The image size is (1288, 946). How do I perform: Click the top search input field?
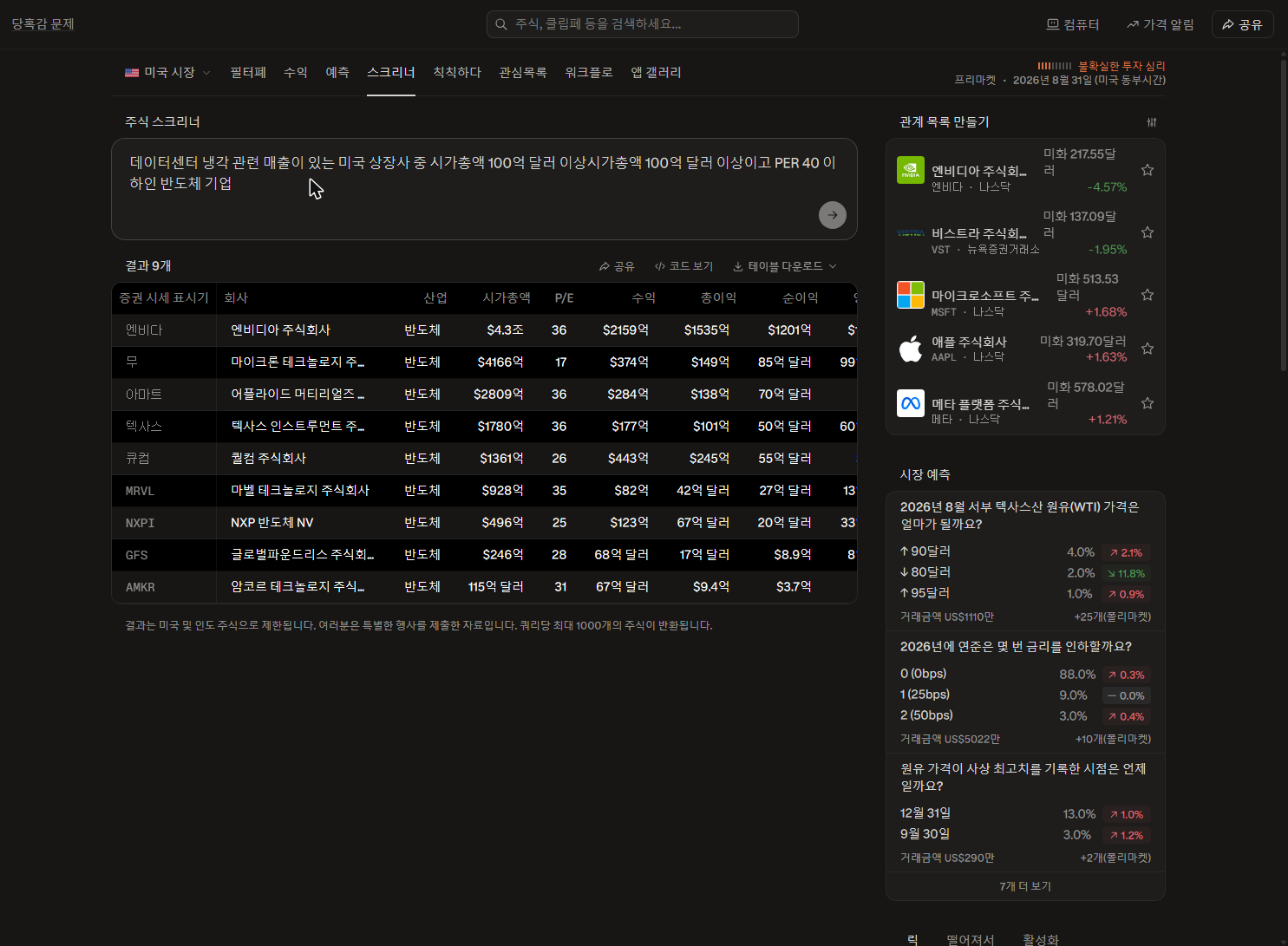(x=642, y=24)
